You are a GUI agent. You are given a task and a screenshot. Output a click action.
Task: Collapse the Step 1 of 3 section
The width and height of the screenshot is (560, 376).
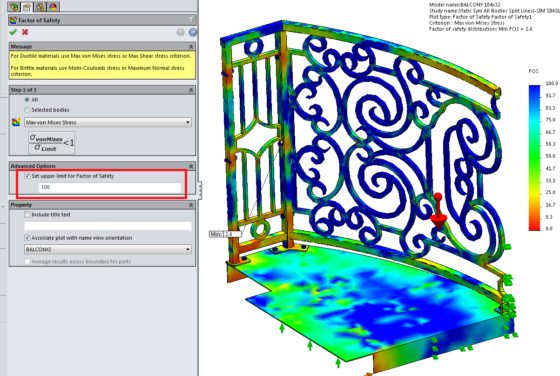click(191, 90)
